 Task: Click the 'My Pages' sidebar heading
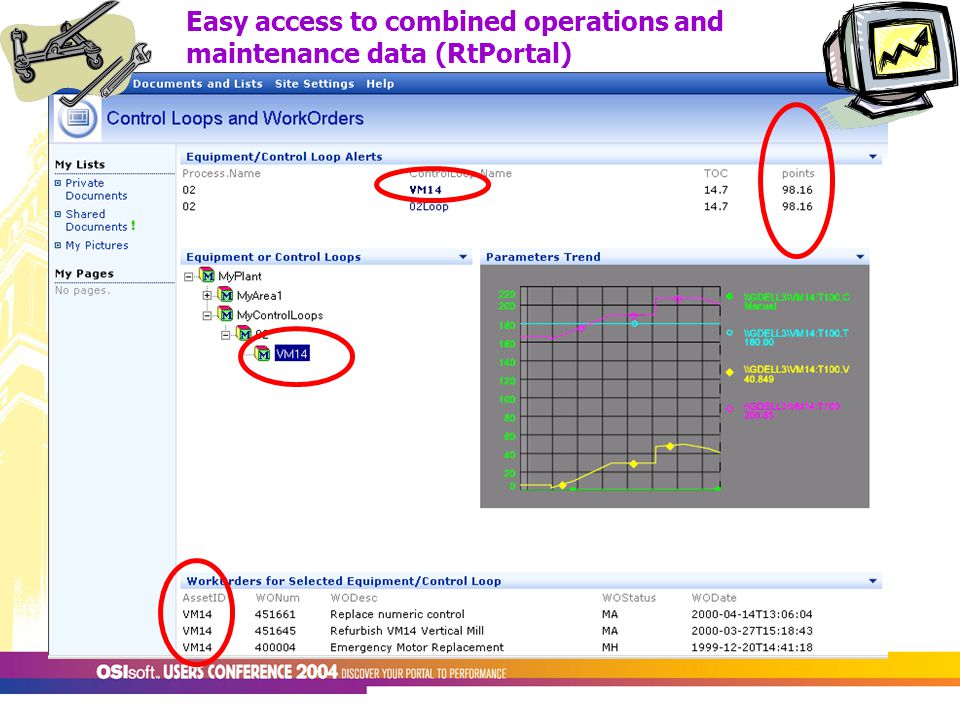click(84, 274)
